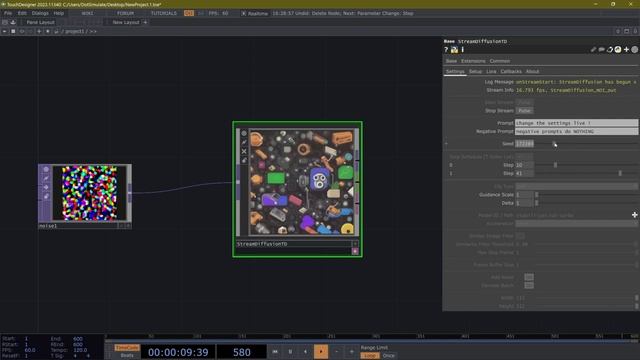Click the pencil edit icon in parameter header
The image size is (640, 360).
click(593, 50)
